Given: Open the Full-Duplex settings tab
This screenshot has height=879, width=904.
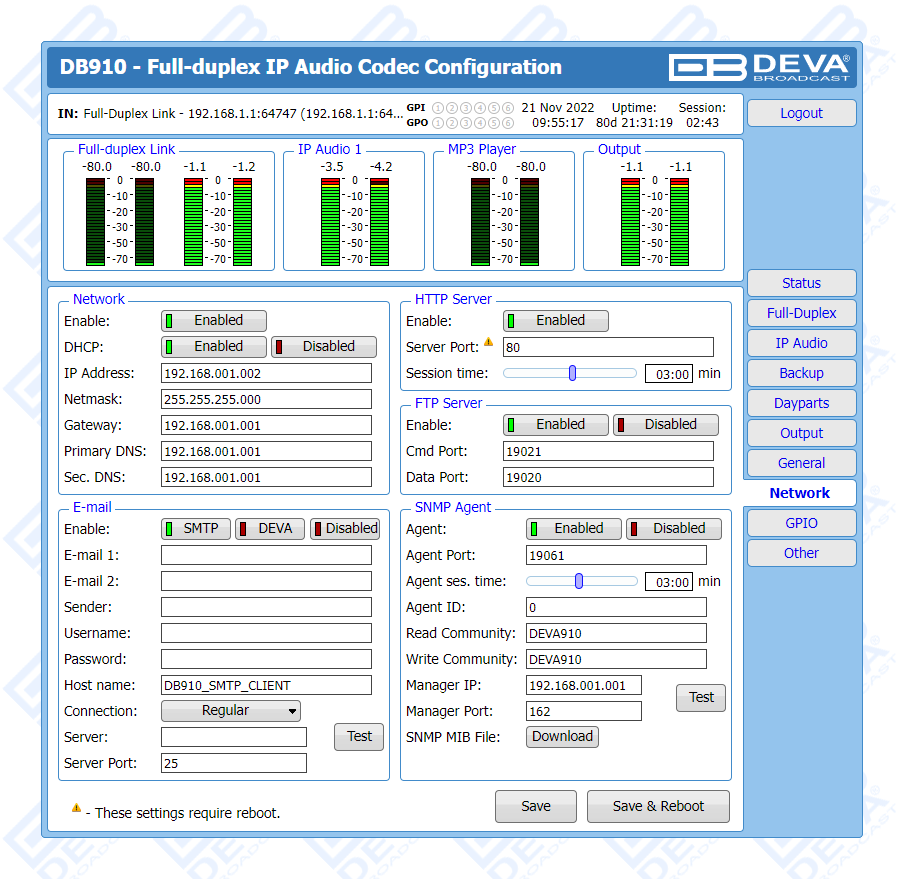Looking at the screenshot, I should [801, 313].
